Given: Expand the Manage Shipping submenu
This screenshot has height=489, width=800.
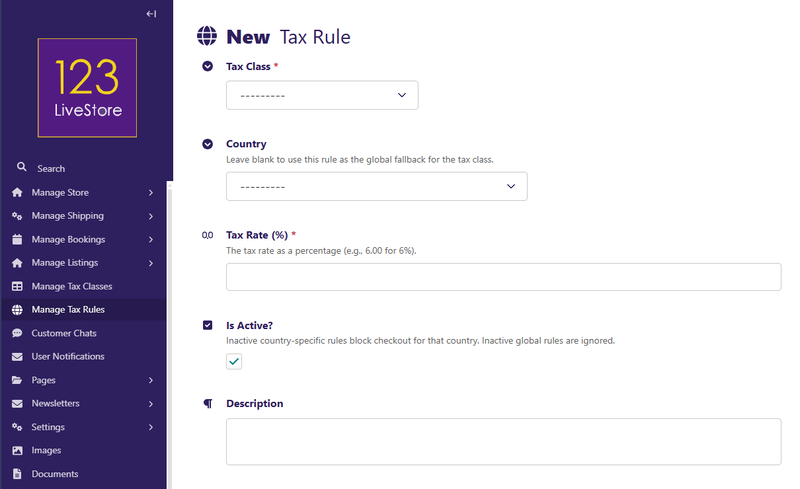Looking at the screenshot, I should 150,216.
